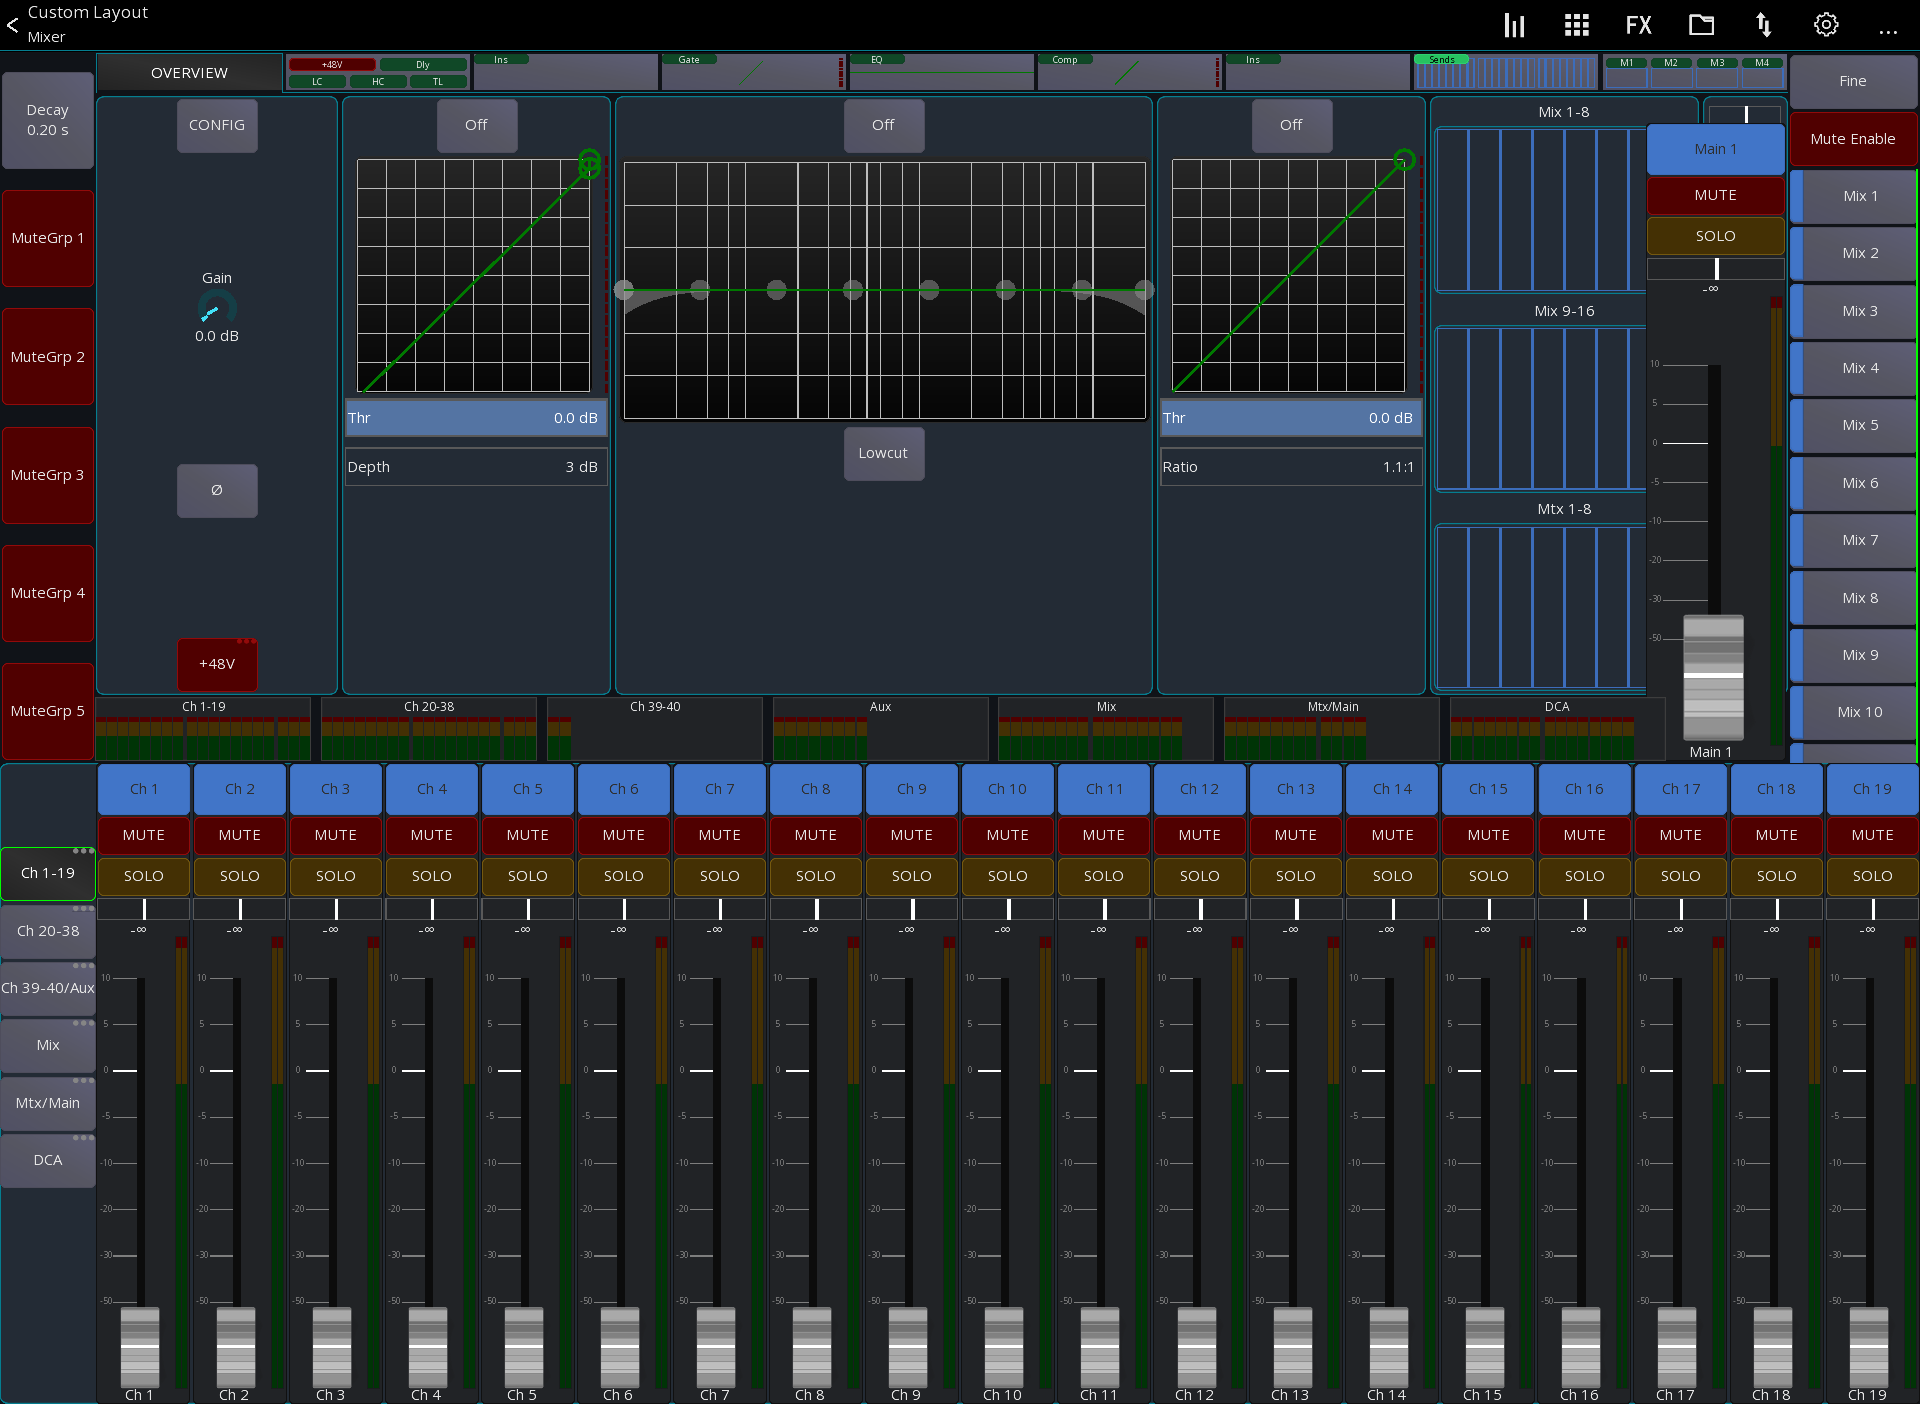This screenshot has width=1920, height=1404.
Task: Open the channel grid overview icon
Action: click(1575, 24)
